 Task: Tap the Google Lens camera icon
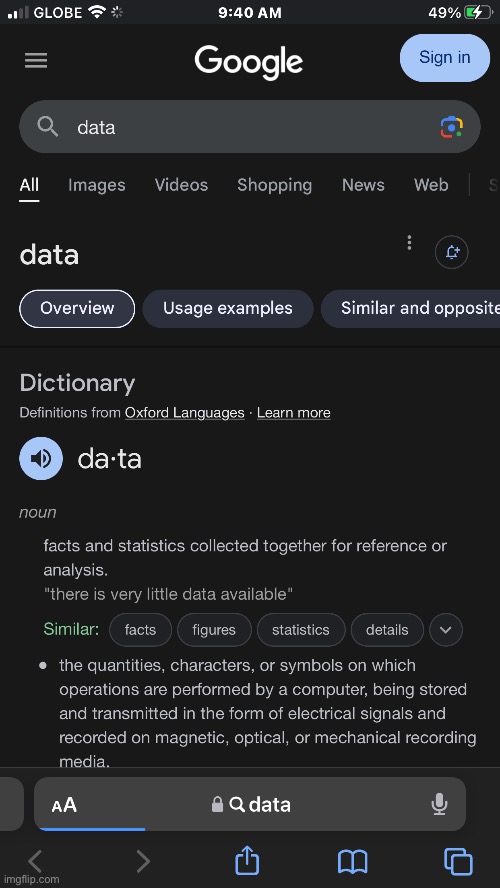(x=451, y=127)
